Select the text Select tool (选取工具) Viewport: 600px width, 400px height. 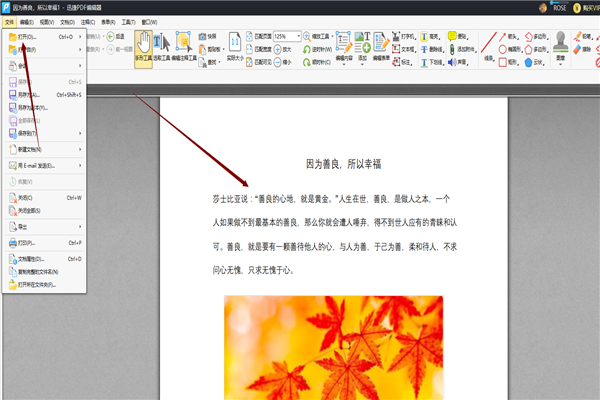162,47
